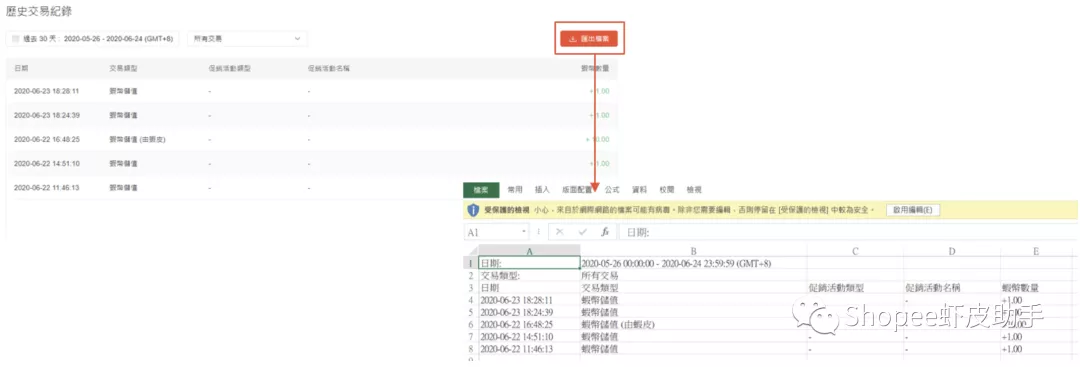Click Excel cell A4 2020-06-23 18:28:11
This screenshot has width=1080, height=367.
click(x=529, y=300)
